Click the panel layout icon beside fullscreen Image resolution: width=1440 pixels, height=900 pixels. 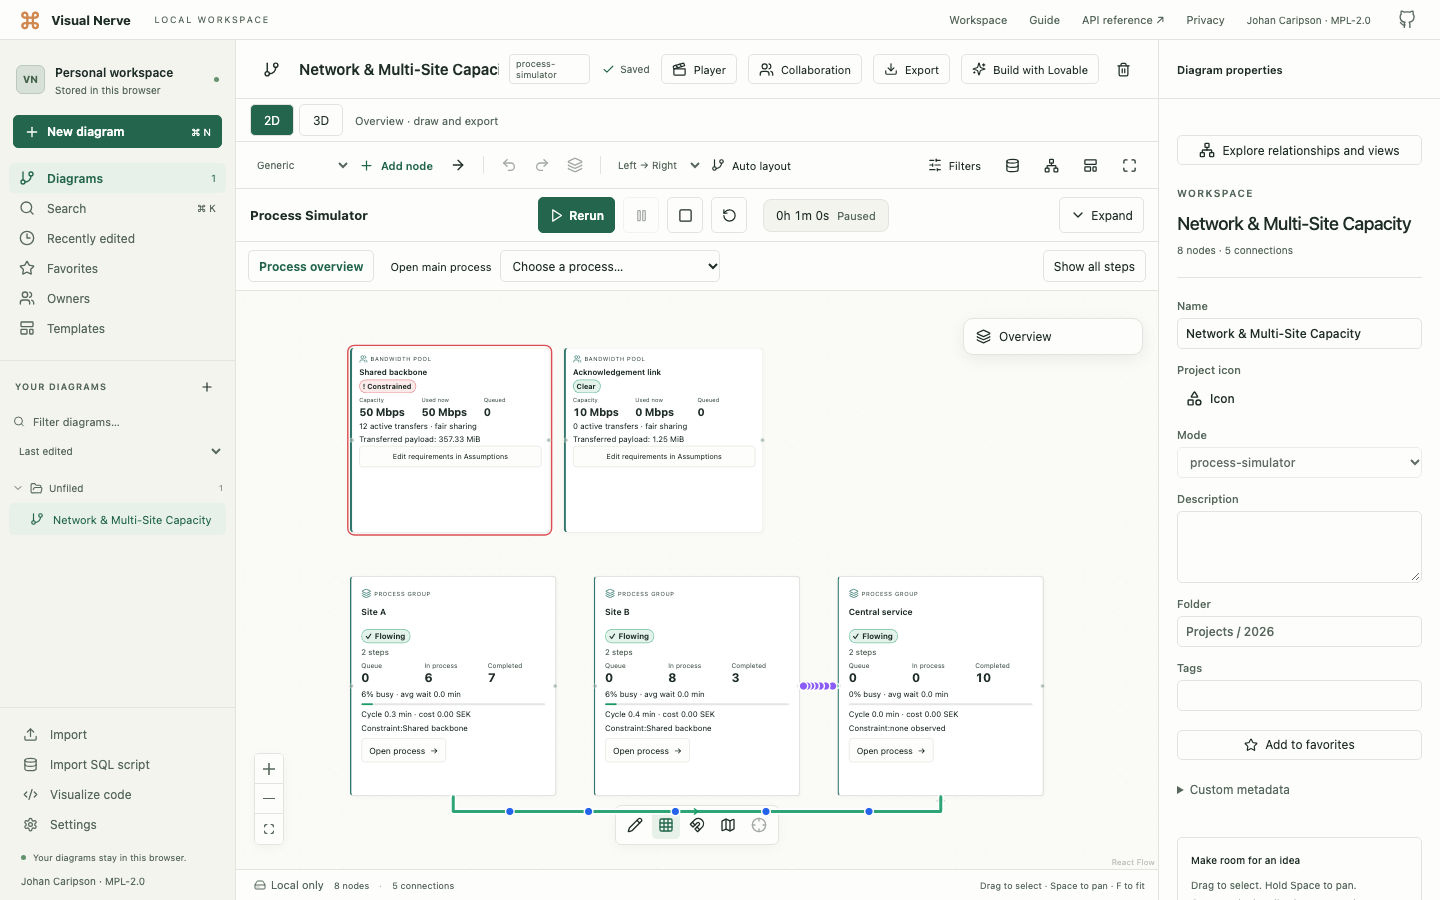click(x=1090, y=166)
